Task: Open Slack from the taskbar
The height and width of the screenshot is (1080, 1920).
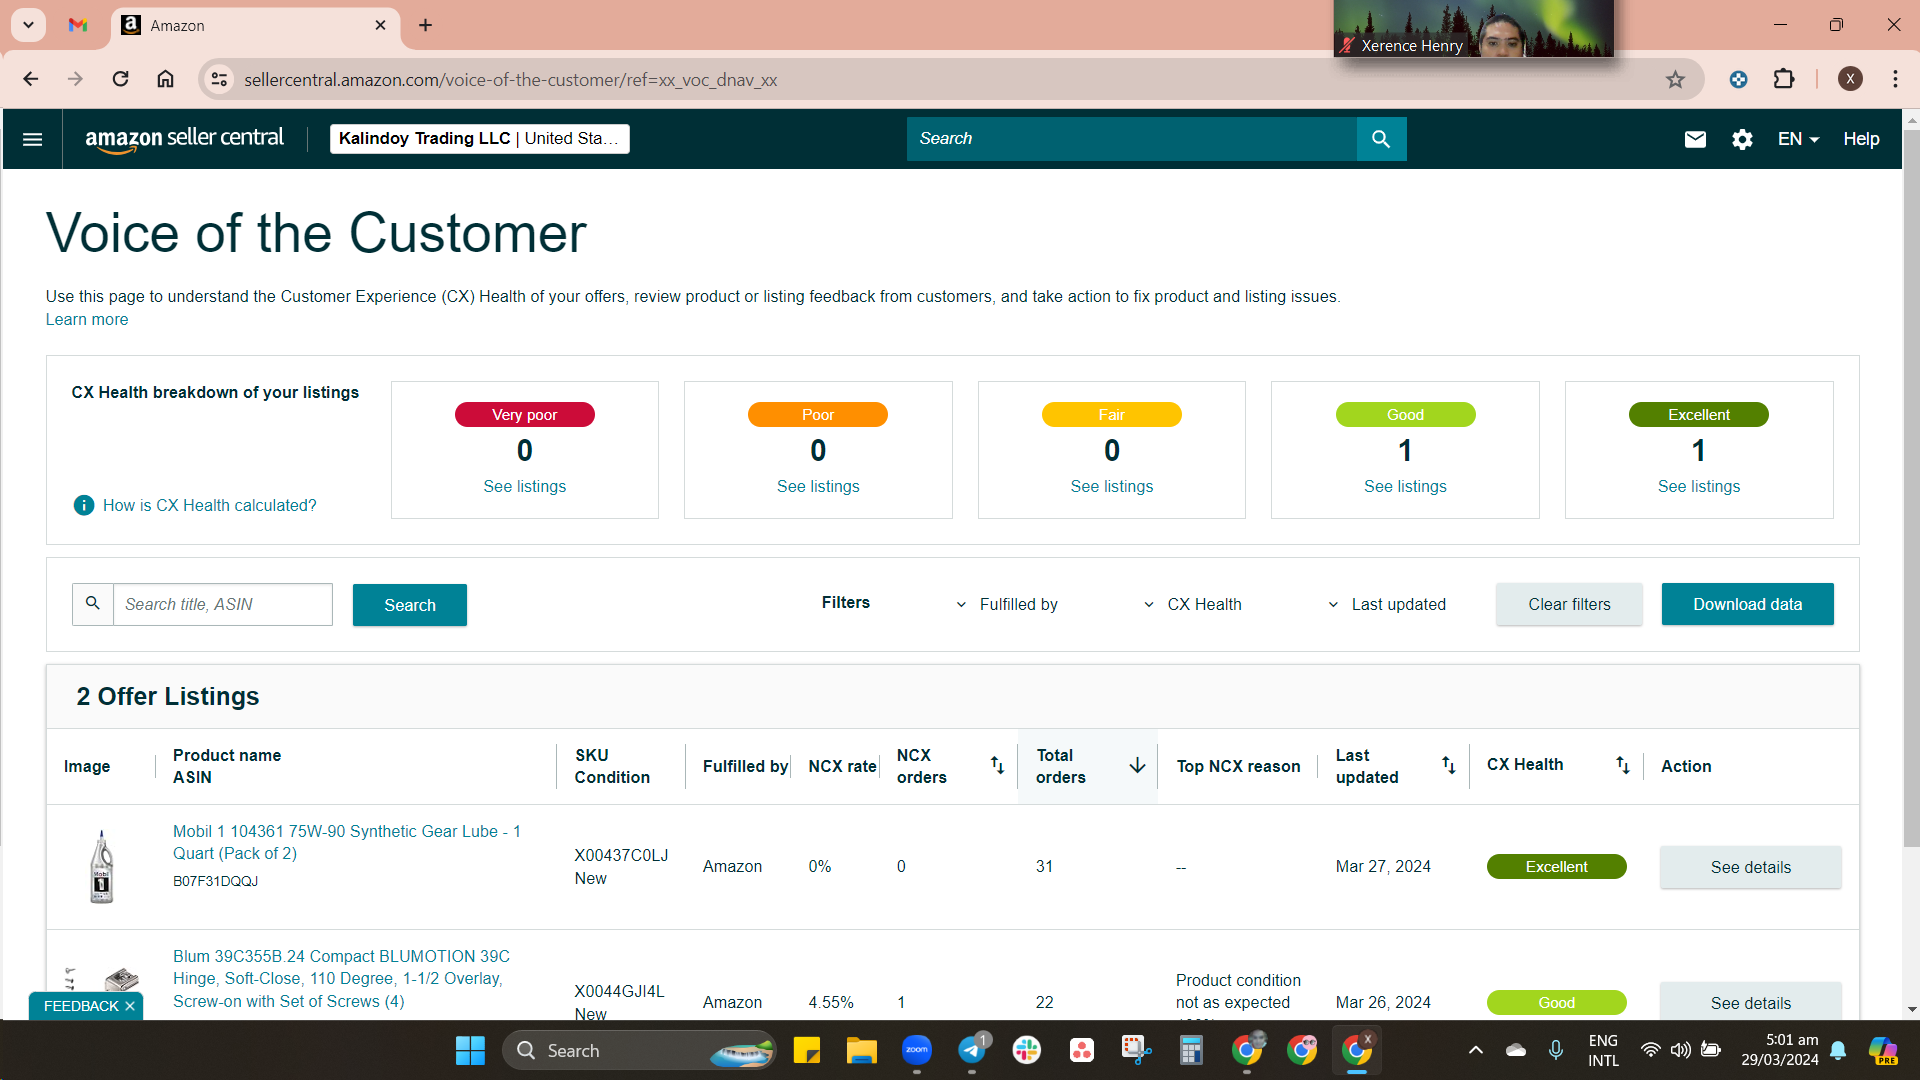Action: (x=1027, y=1050)
